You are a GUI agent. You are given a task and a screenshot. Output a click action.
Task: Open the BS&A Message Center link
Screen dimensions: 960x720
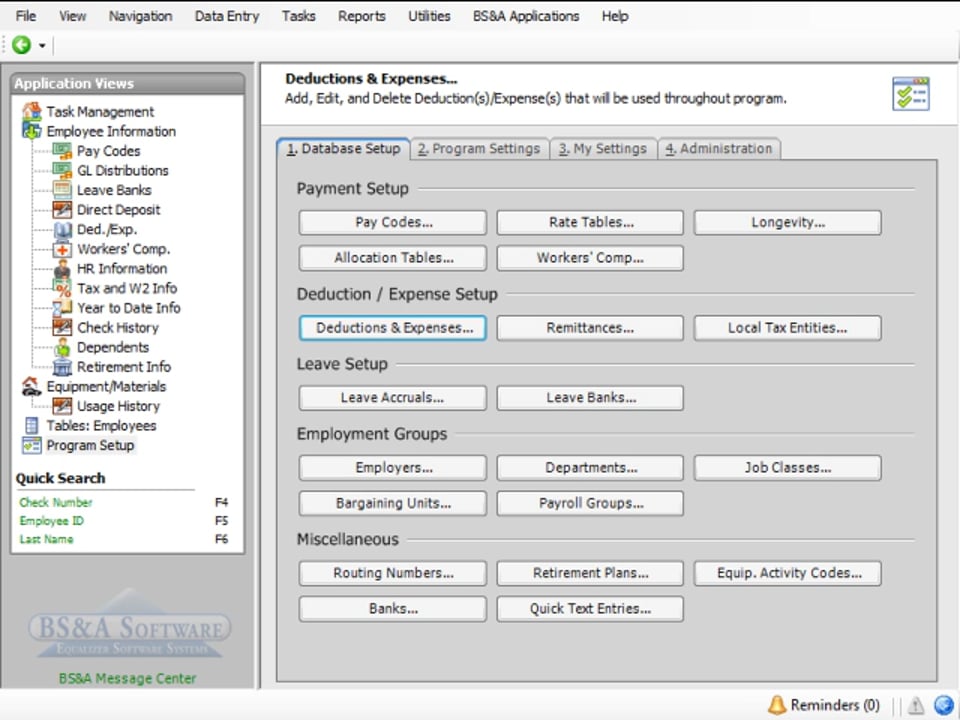click(x=127, y=678)
